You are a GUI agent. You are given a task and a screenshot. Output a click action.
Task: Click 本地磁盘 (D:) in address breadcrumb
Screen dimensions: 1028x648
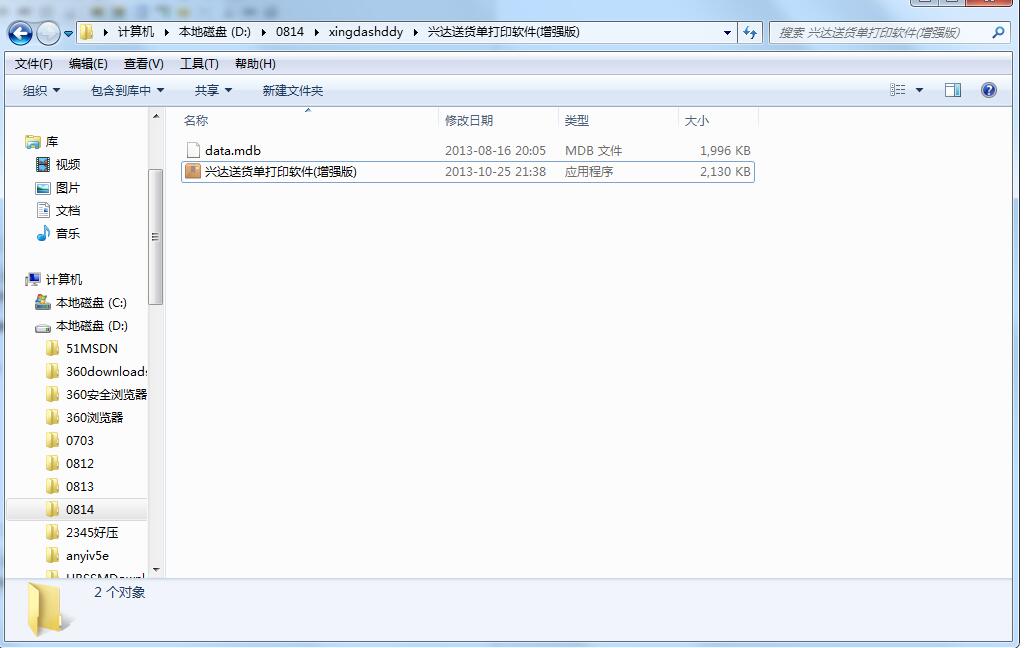click(x=214, y=32)
